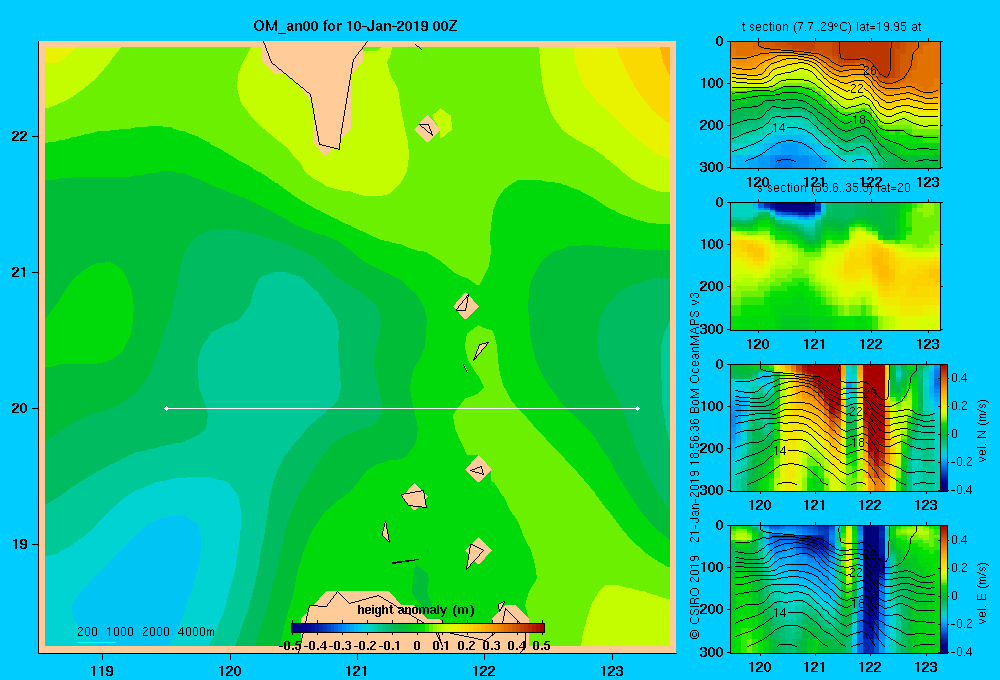Click the 0.5 tick on height anomaly scale
The width and height of the screenshot is (1000, 680).
tap(541, 646)
